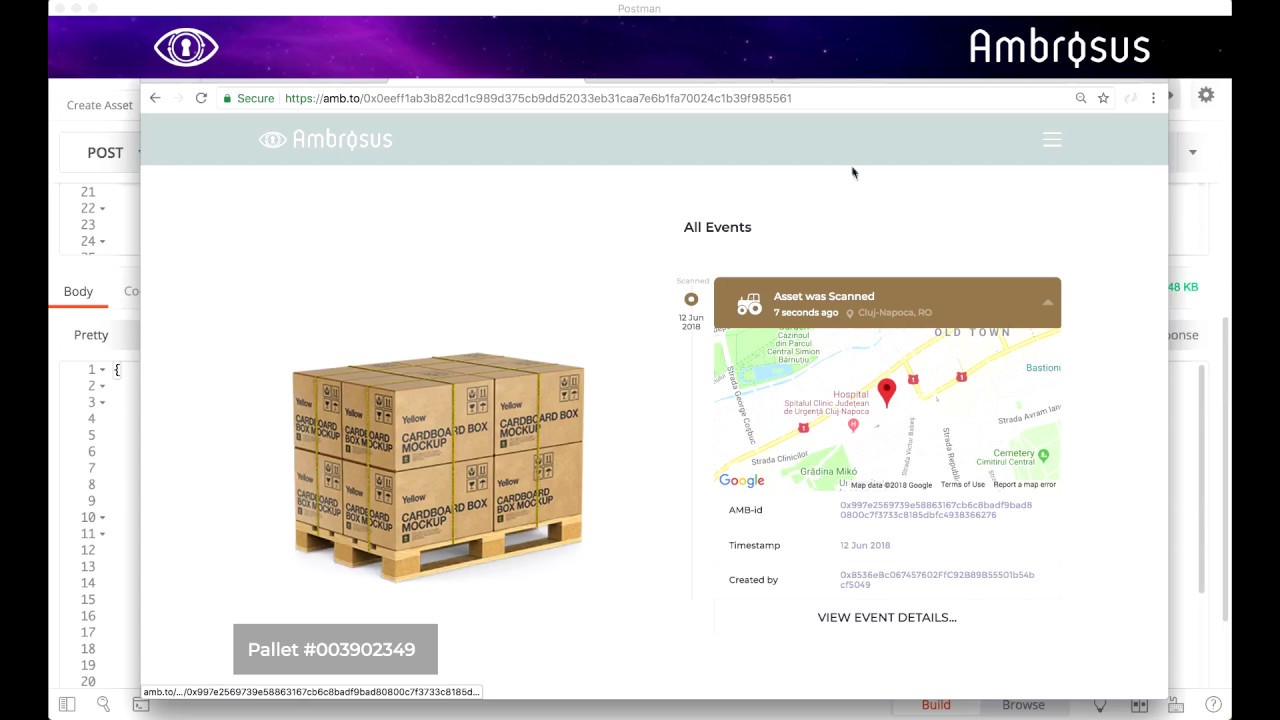
Task: Collapse fold arrow at response line 3
Action: coord(102,403)
